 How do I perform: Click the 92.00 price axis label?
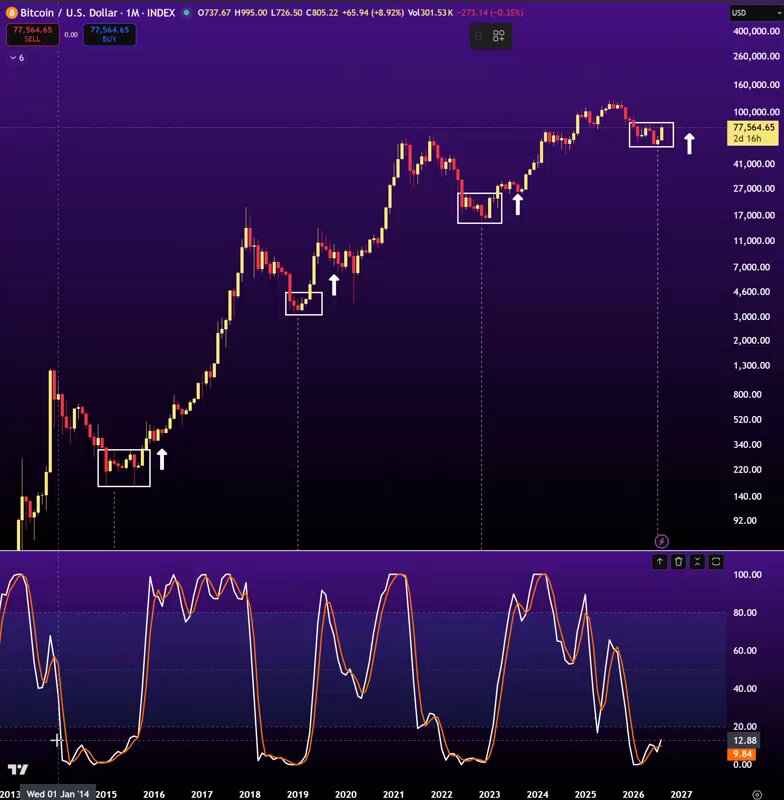pyautogui.click(x=745, y=520)
